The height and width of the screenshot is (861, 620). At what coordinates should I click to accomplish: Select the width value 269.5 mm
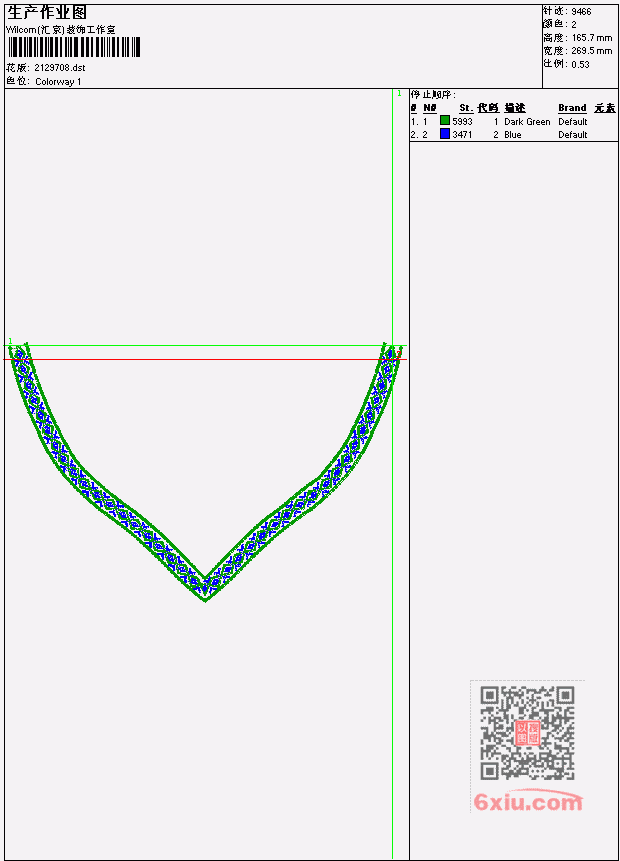[591, 51]
